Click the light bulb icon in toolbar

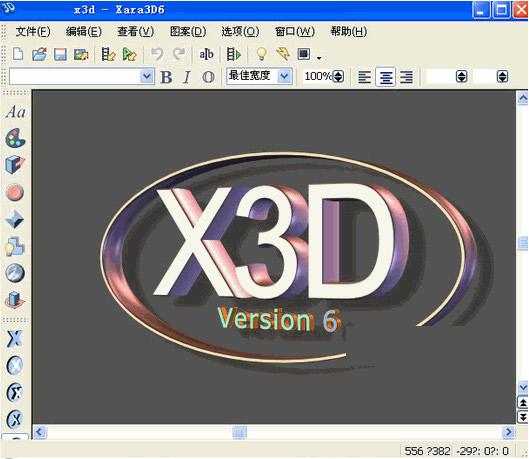coord(261,54)
